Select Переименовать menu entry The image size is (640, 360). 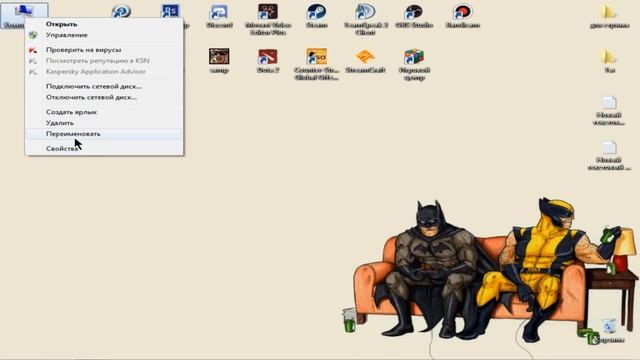coord(73,134)
